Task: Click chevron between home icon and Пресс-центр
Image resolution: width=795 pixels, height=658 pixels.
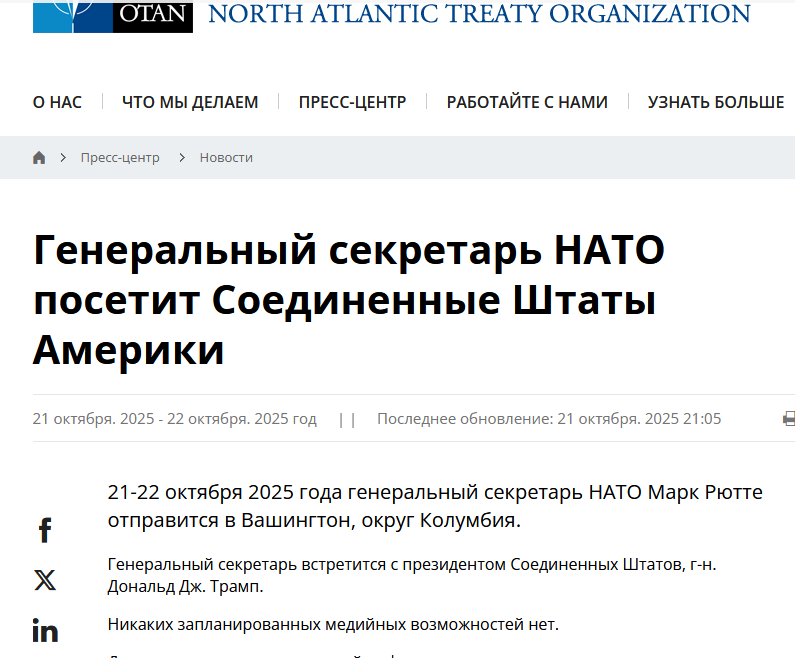Action: pos(62,158)
